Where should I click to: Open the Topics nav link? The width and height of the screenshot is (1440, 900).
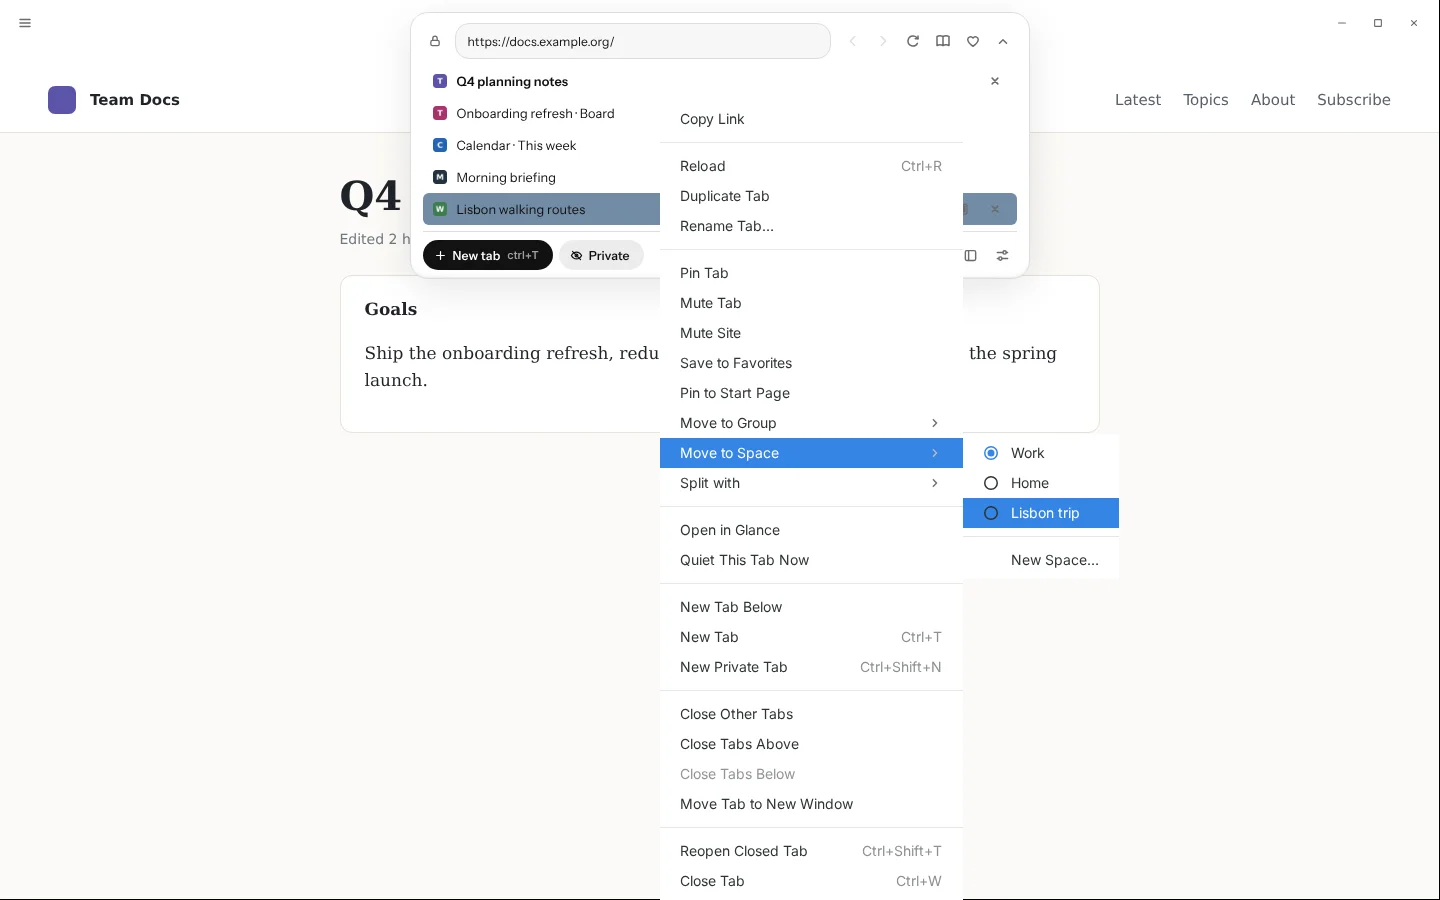click(x=1206, y=100)
